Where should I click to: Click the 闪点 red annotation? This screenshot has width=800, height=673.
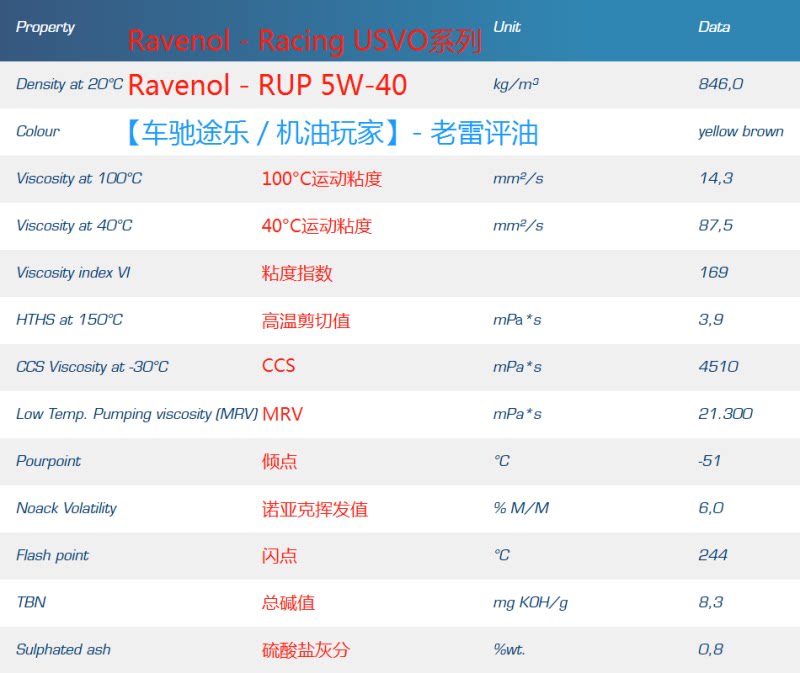click(280, 556)
